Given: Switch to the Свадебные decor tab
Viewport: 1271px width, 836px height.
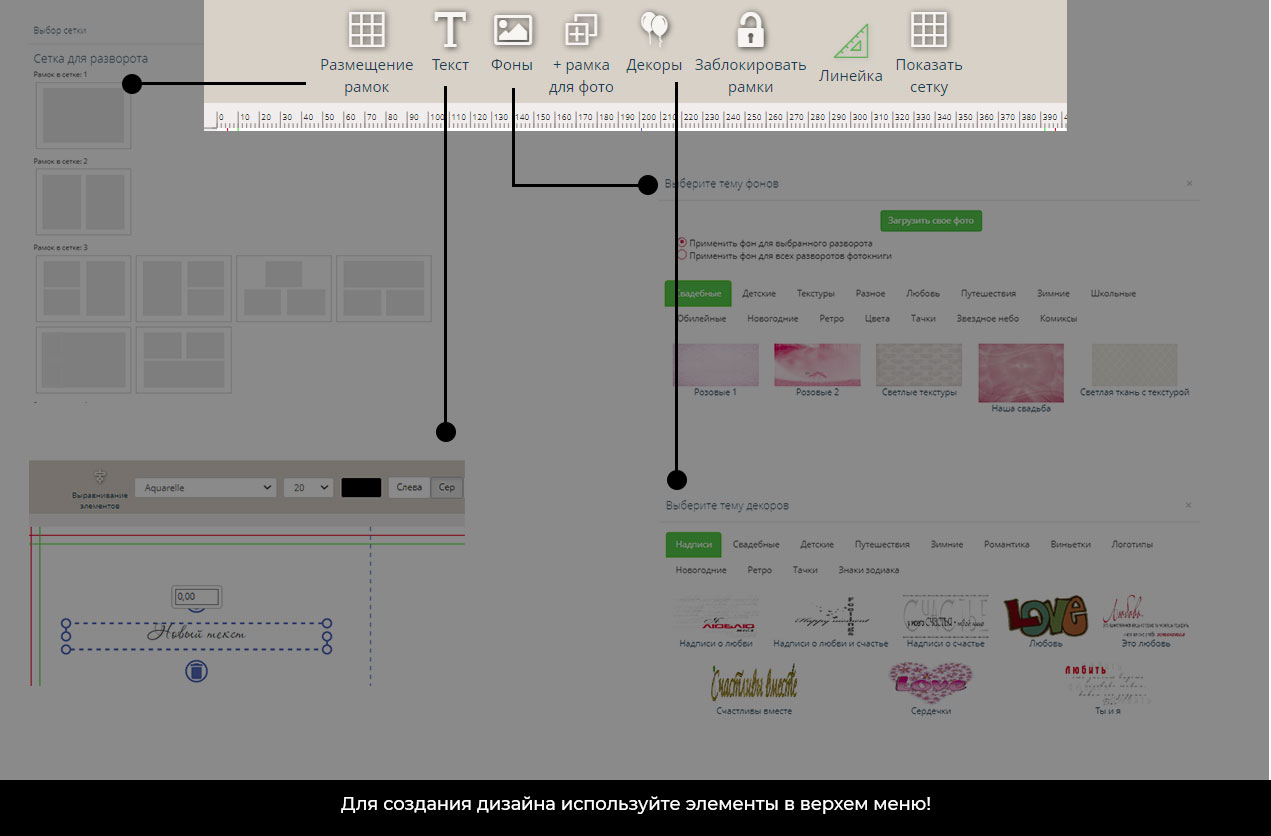Looking at the screenshot, I should click(755, 545).
